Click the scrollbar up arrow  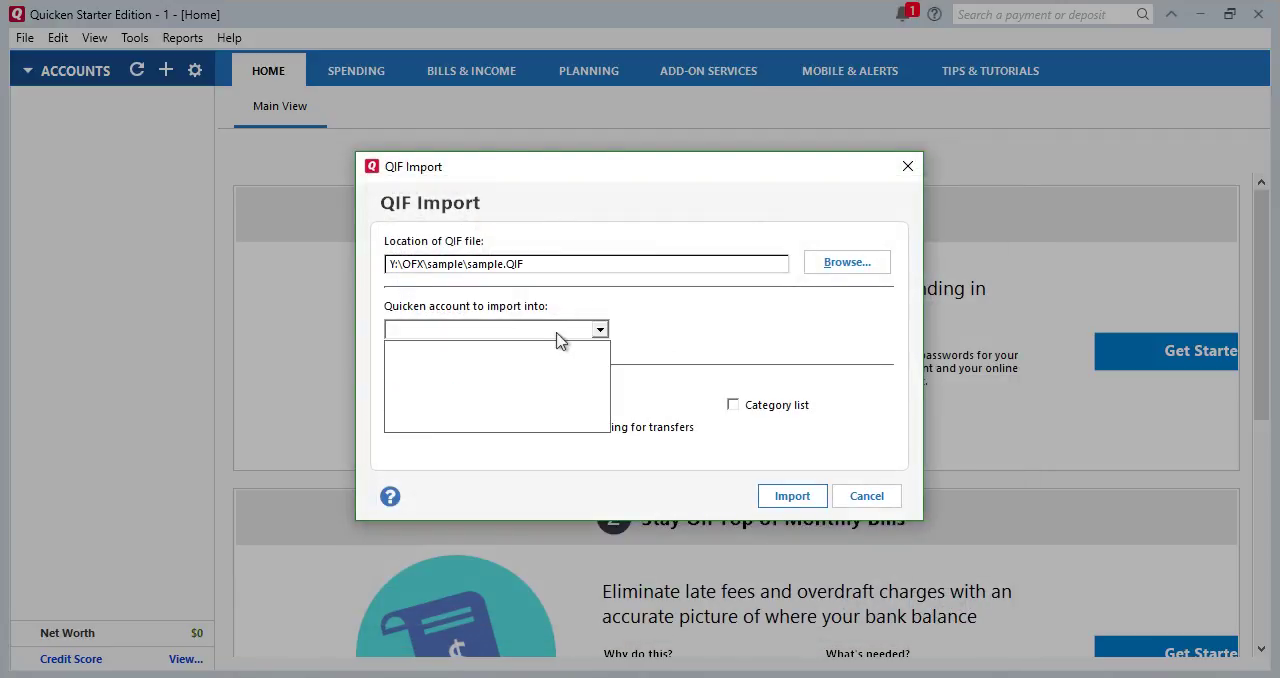(x=1261, y=182)
